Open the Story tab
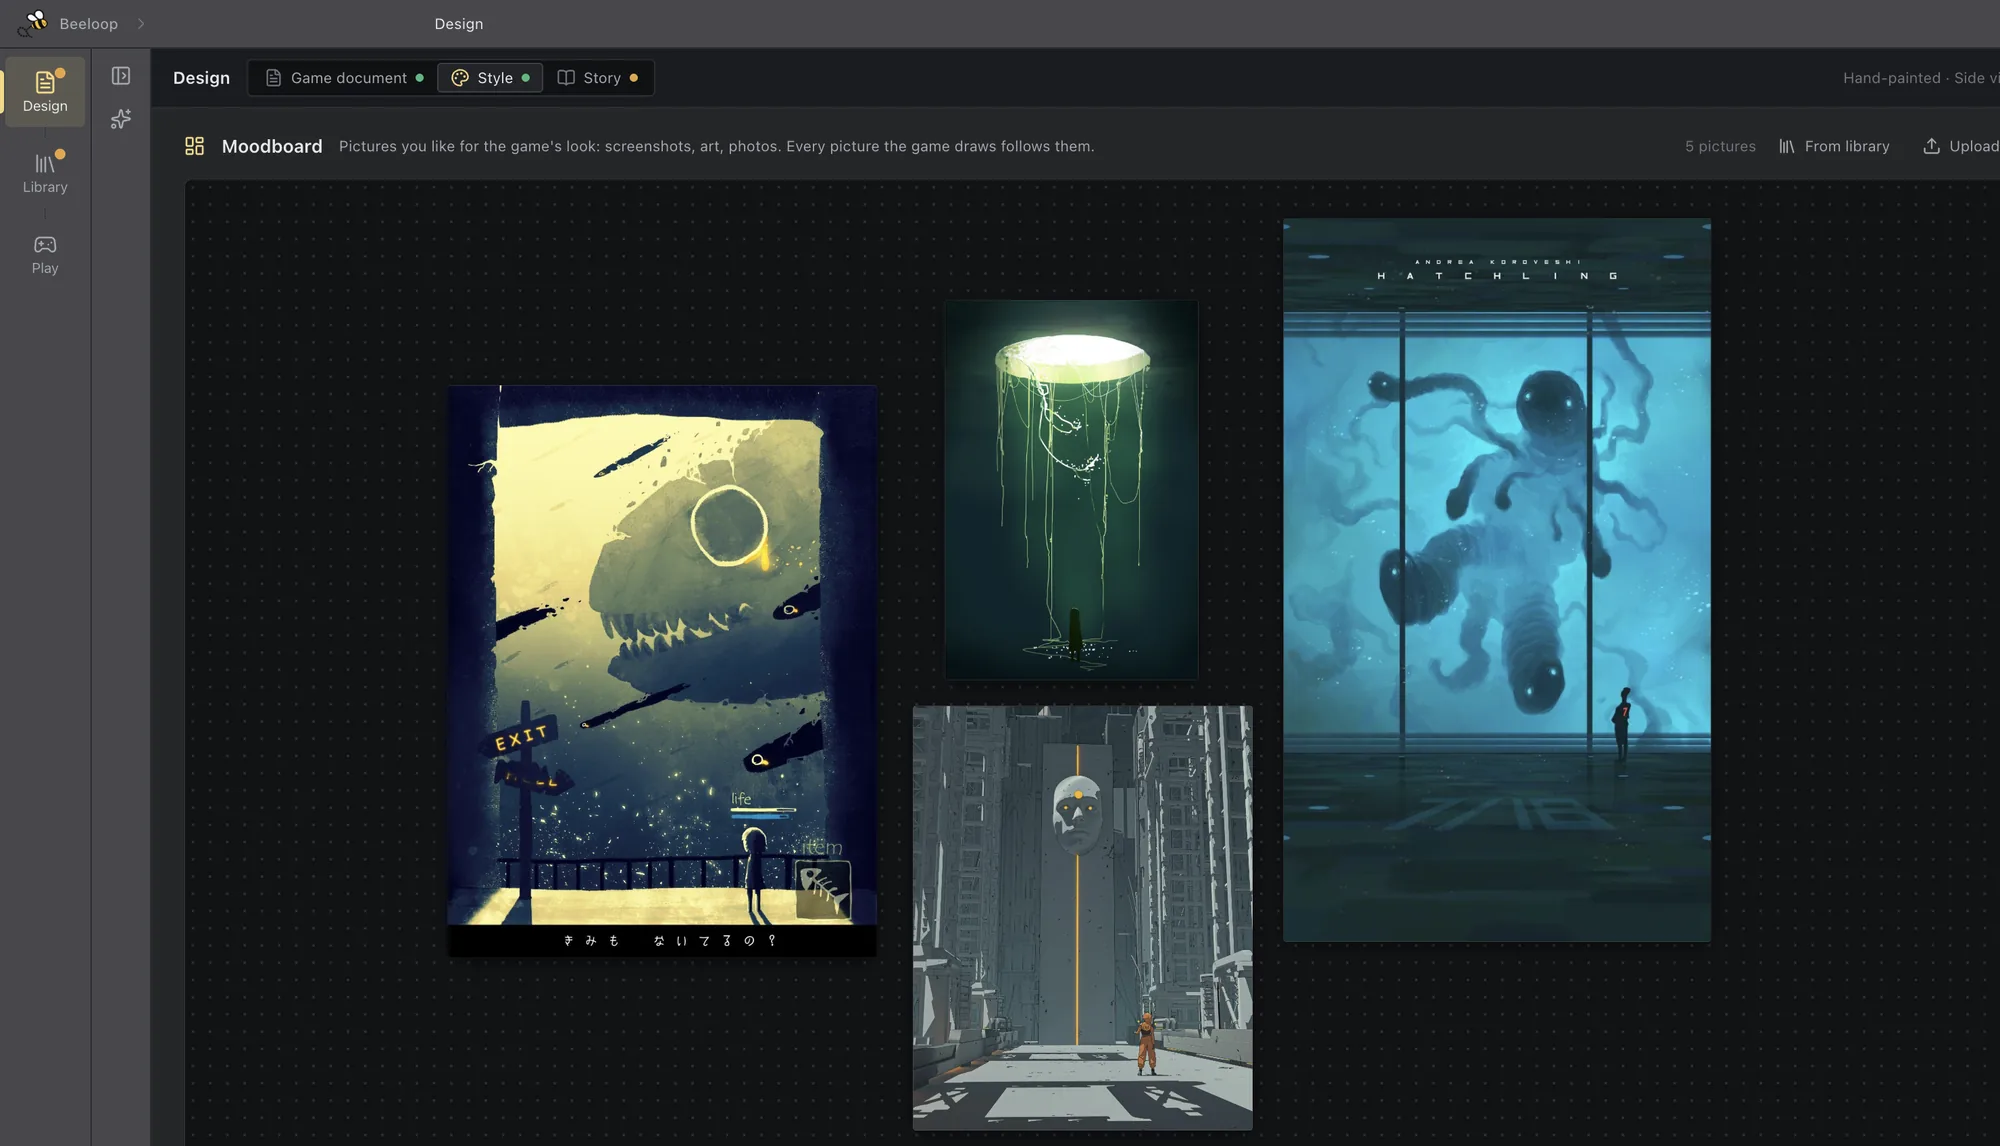This screenshot has width=2000, height=1146. pyautogui.click(x=598, y=78)
